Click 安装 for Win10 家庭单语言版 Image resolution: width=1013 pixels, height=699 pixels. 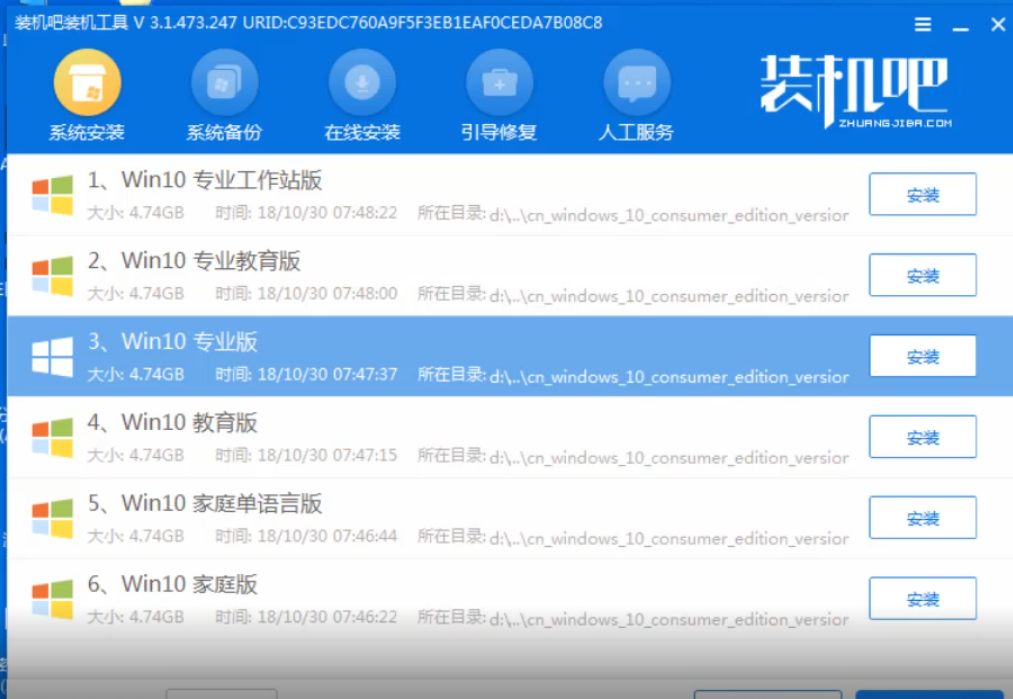(x=922, y=517)
